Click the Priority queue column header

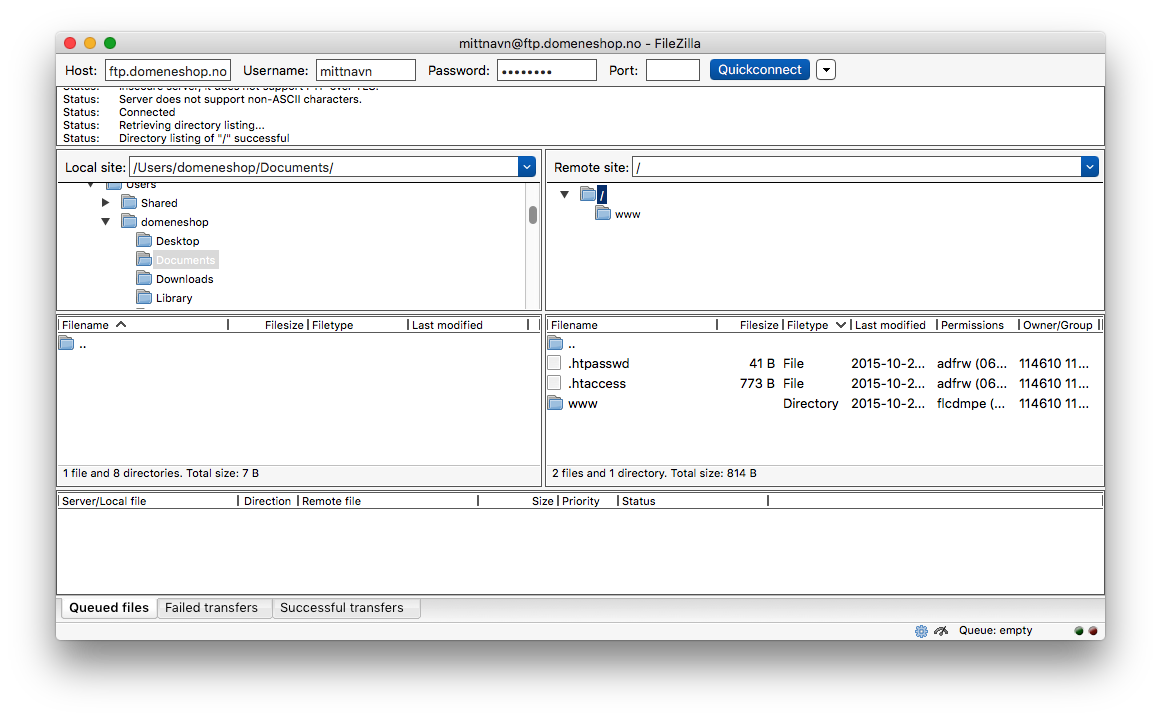click(x=588, y=501)
